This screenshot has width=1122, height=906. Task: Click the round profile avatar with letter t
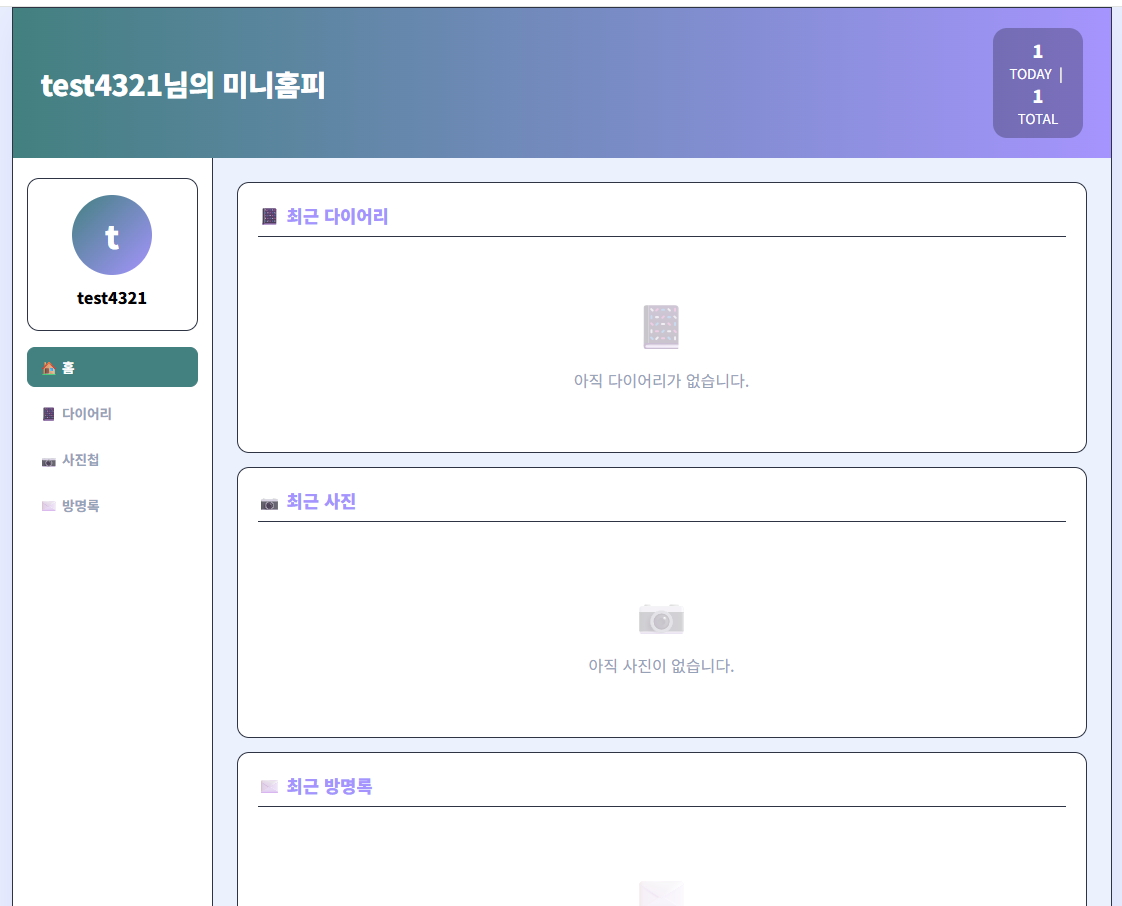pyautogui.click(x=112, y=235)
